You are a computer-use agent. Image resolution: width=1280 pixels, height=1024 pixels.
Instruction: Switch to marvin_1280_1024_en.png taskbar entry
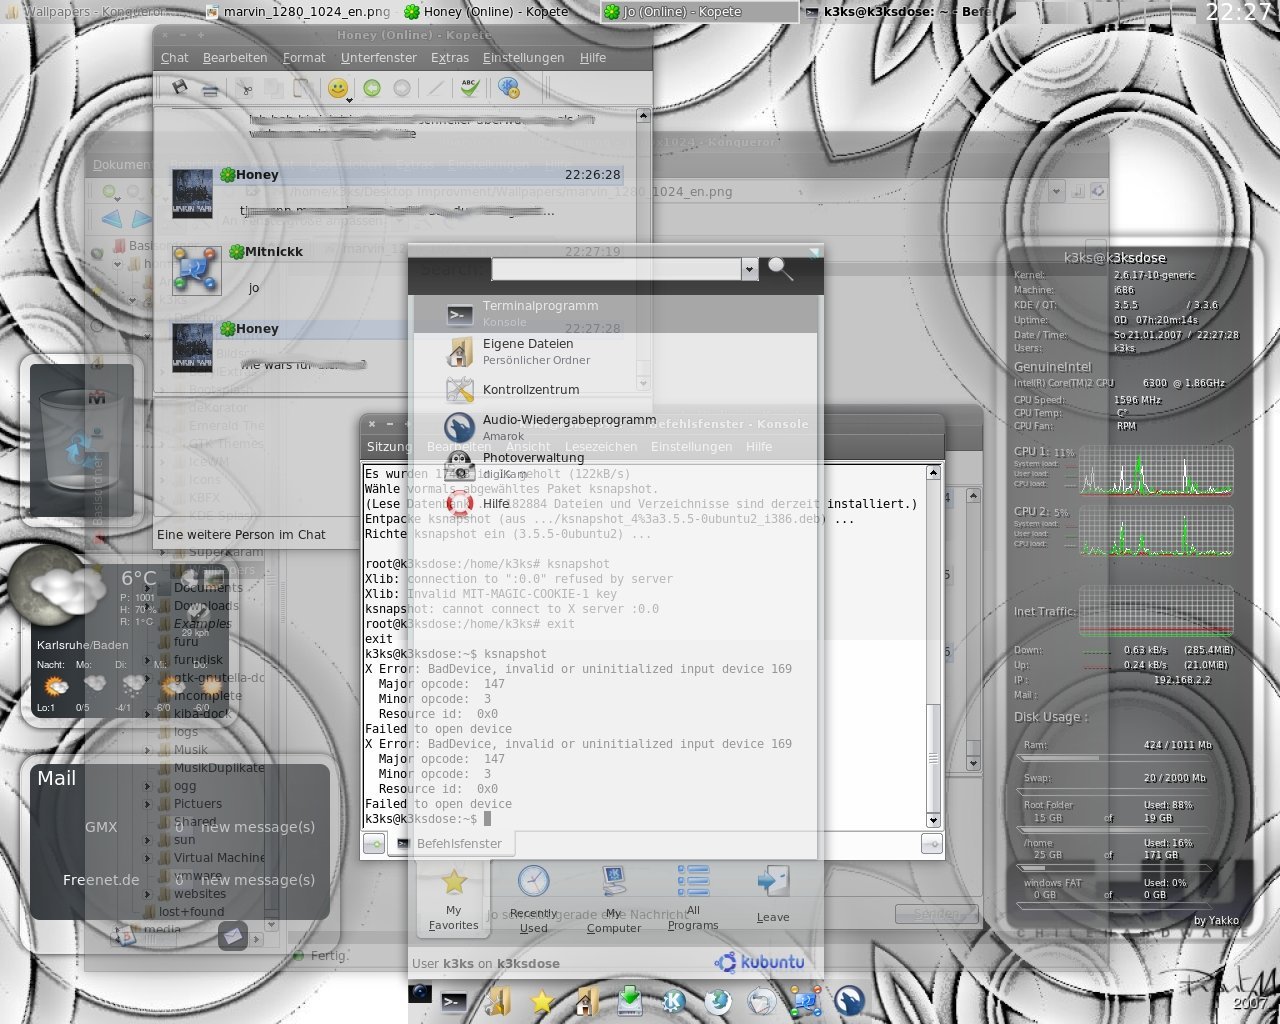pyautogui.click(x=298, y=12)
